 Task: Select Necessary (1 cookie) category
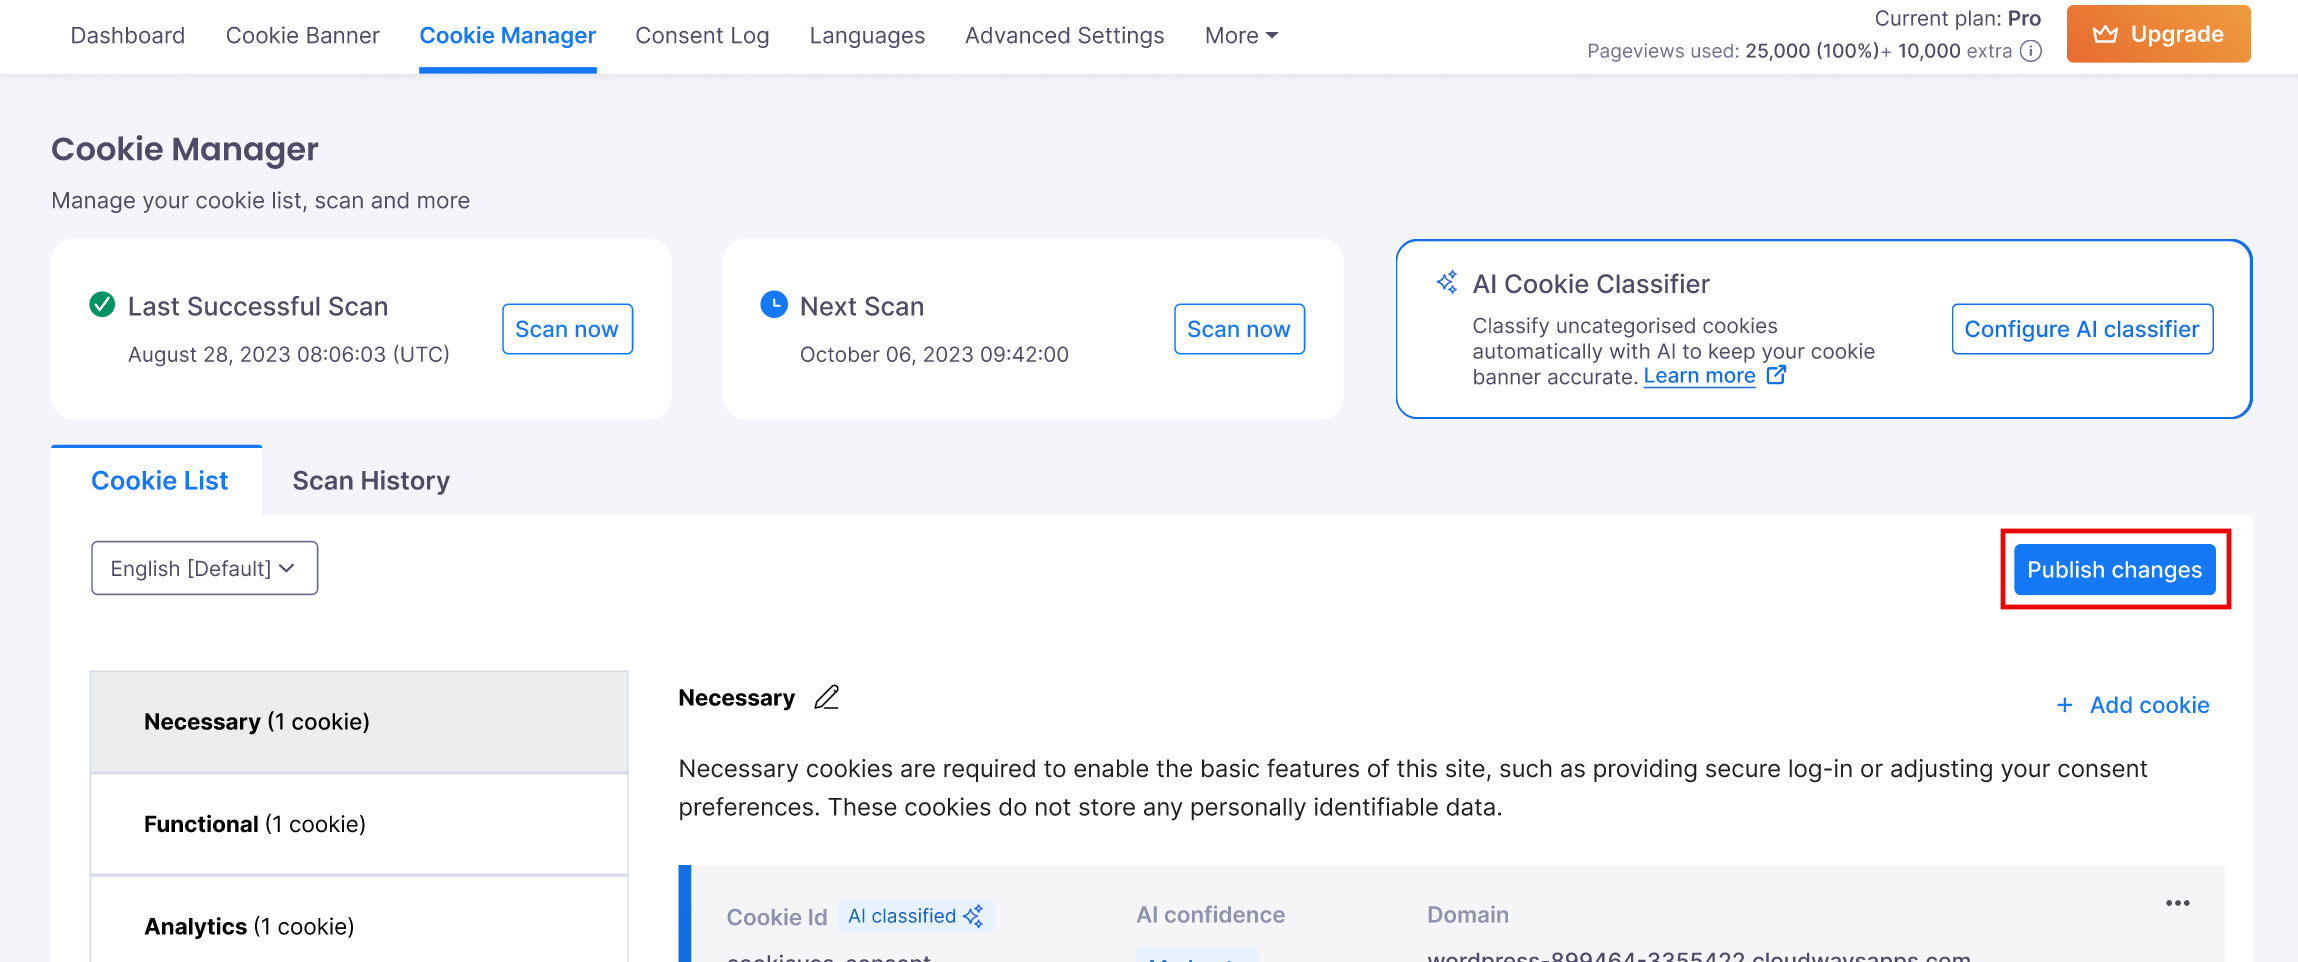[x=359, y=722]
